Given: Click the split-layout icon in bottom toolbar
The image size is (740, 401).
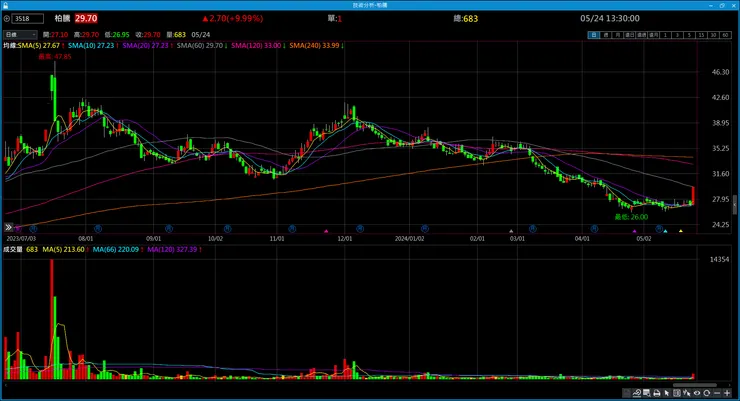Looking at the screenshot, I should point(677,393).
